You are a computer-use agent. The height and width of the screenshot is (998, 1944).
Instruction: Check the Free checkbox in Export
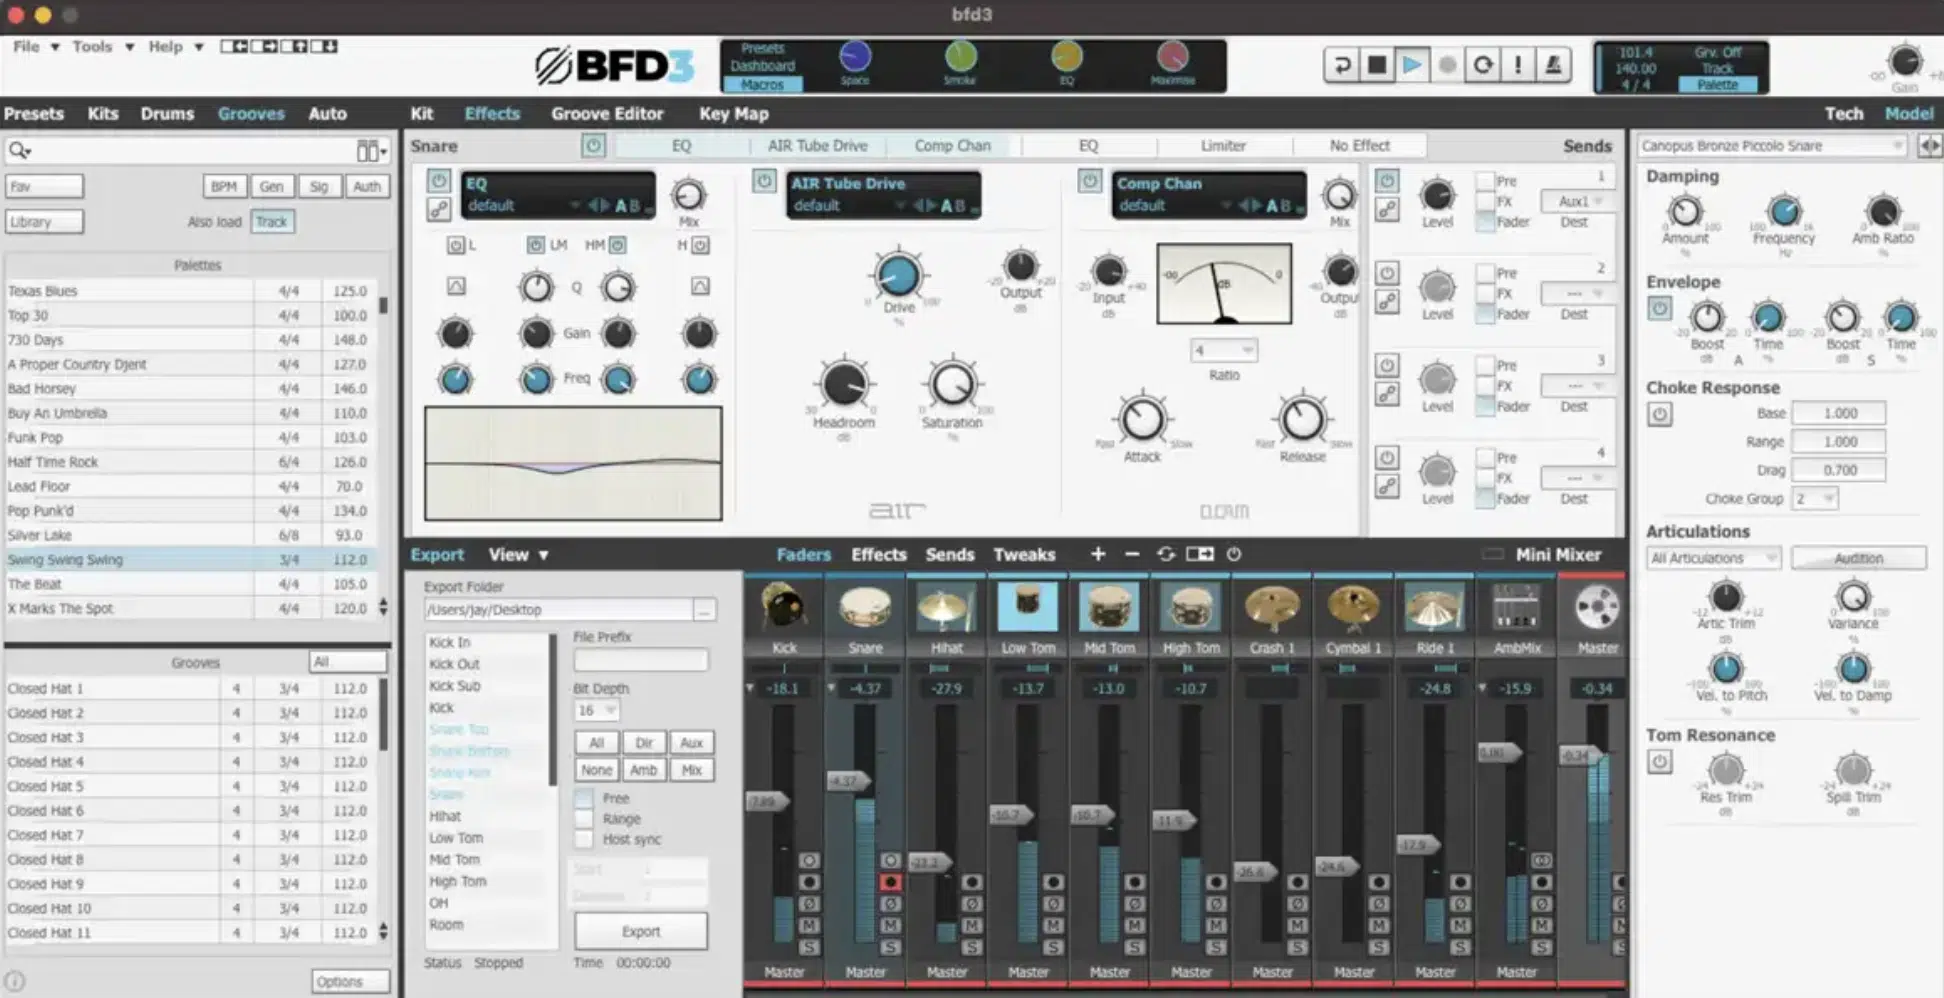point(584,798)
